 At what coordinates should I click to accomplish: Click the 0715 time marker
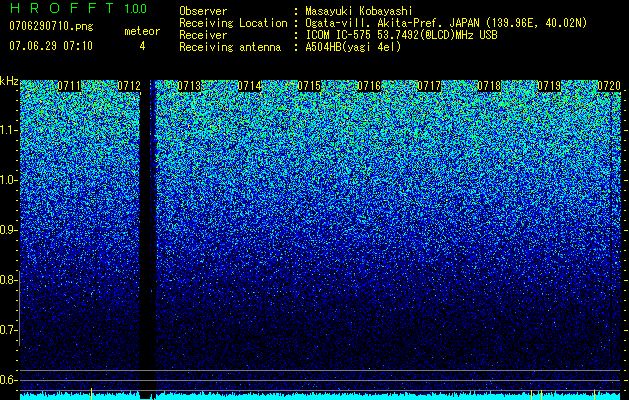tap(309, 86)
